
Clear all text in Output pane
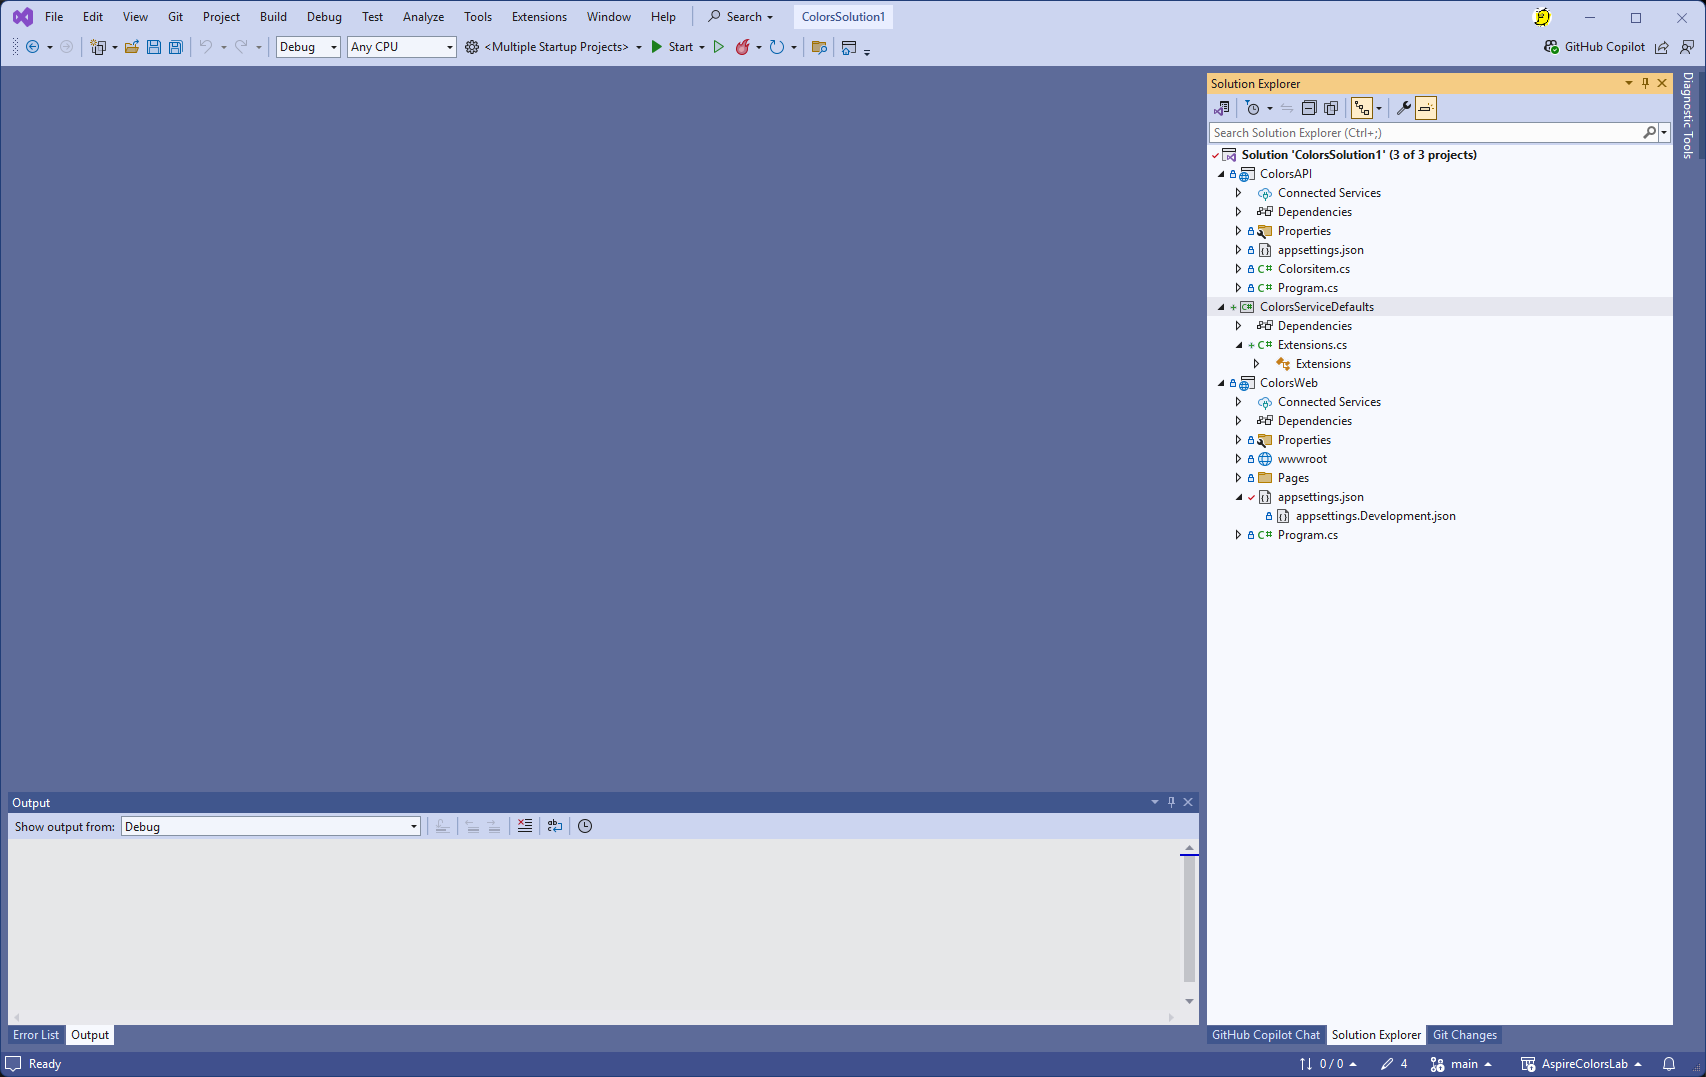coord(525,826)
